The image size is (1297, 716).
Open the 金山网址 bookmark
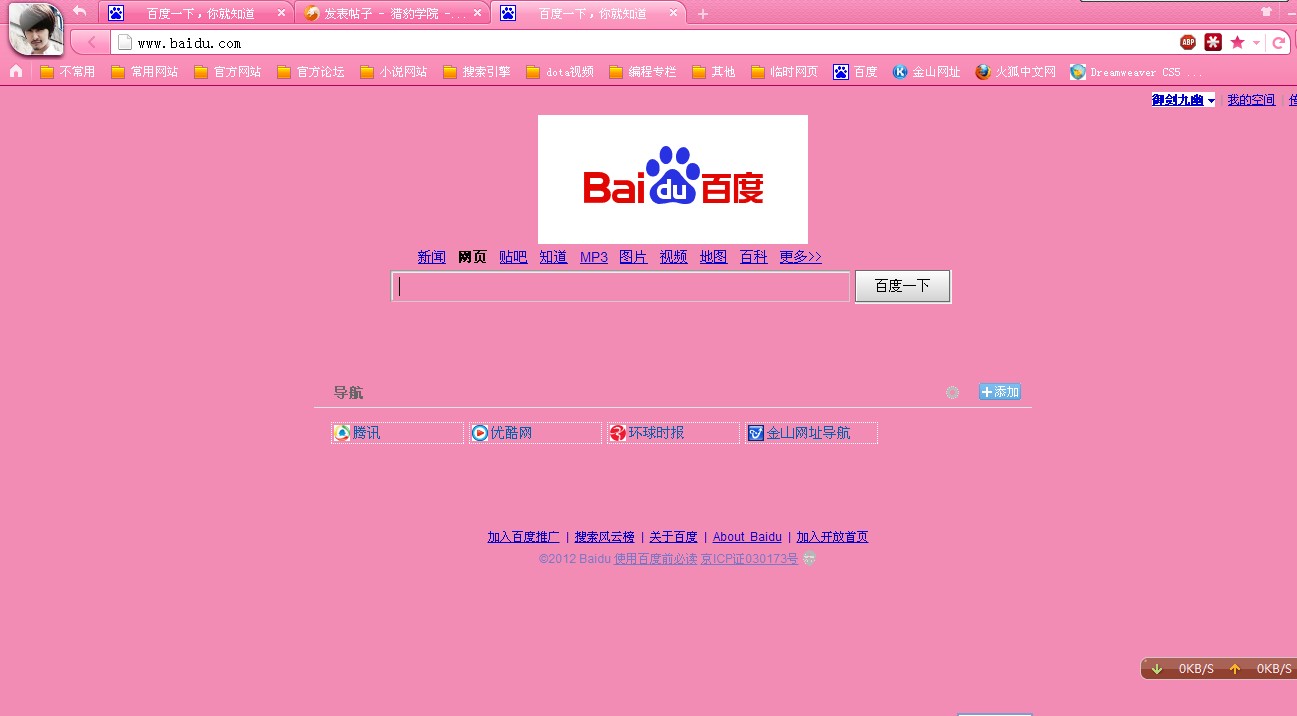point(926,72)
